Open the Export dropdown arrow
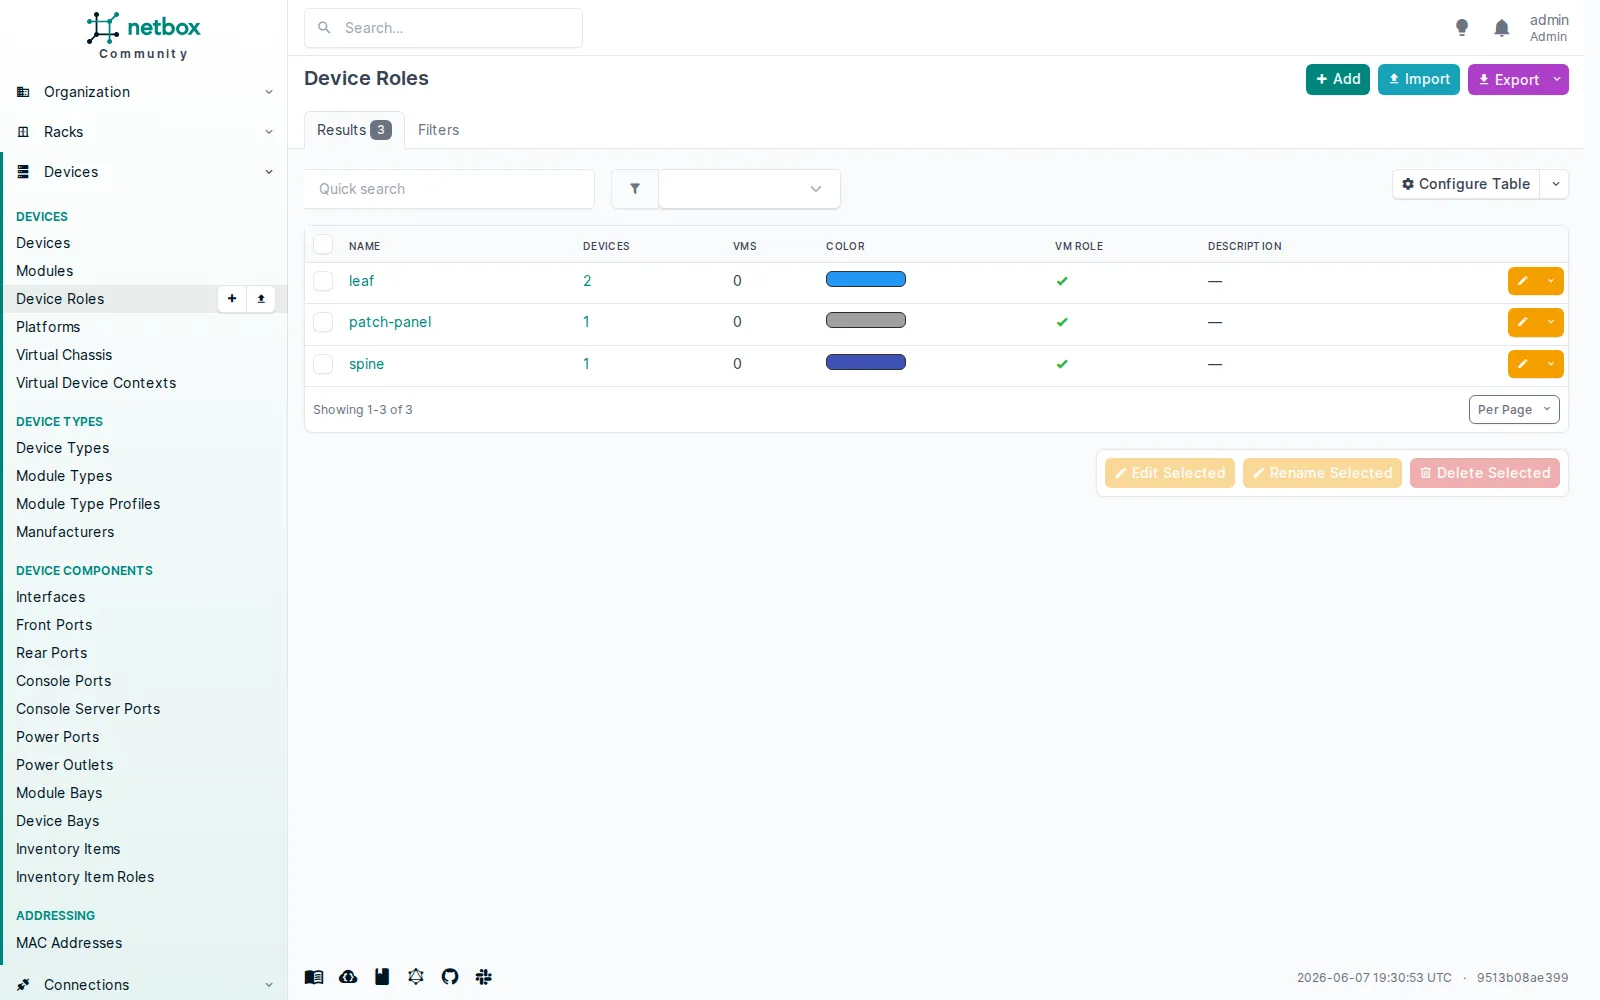 (1557, 79)
